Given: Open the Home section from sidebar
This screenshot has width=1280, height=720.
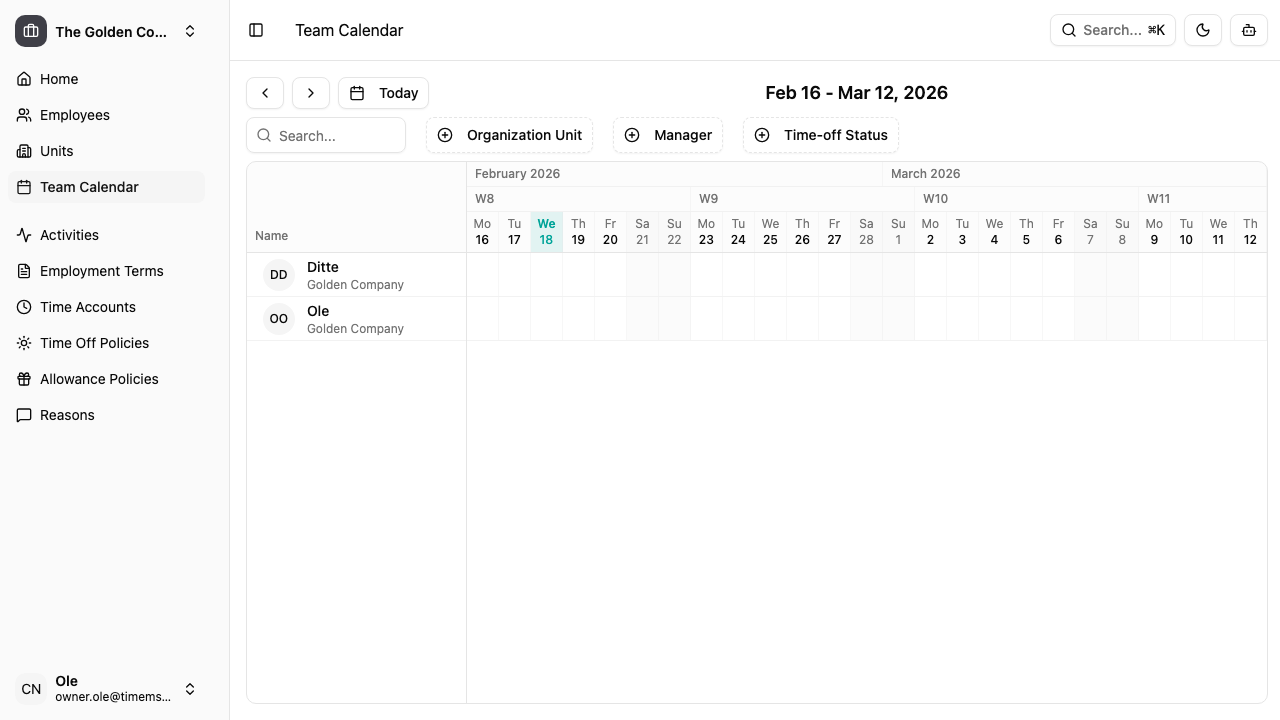Looking at the screenshot, I should click(x=59, y=79).
